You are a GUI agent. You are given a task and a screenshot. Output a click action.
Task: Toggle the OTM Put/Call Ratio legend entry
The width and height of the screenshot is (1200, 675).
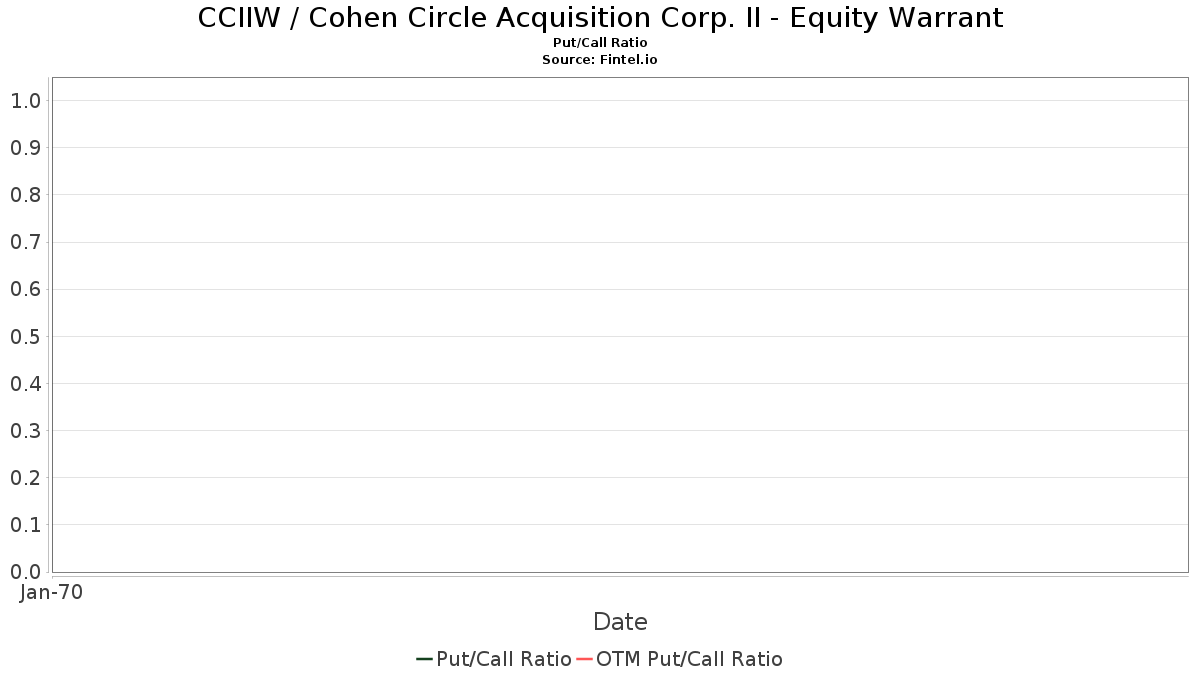point(680,659)
